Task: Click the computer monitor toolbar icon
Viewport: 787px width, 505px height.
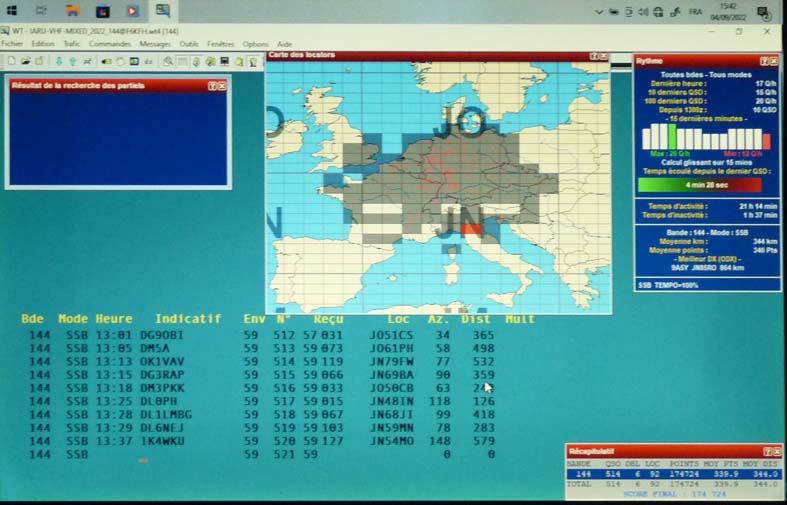Action: [225, 61]
